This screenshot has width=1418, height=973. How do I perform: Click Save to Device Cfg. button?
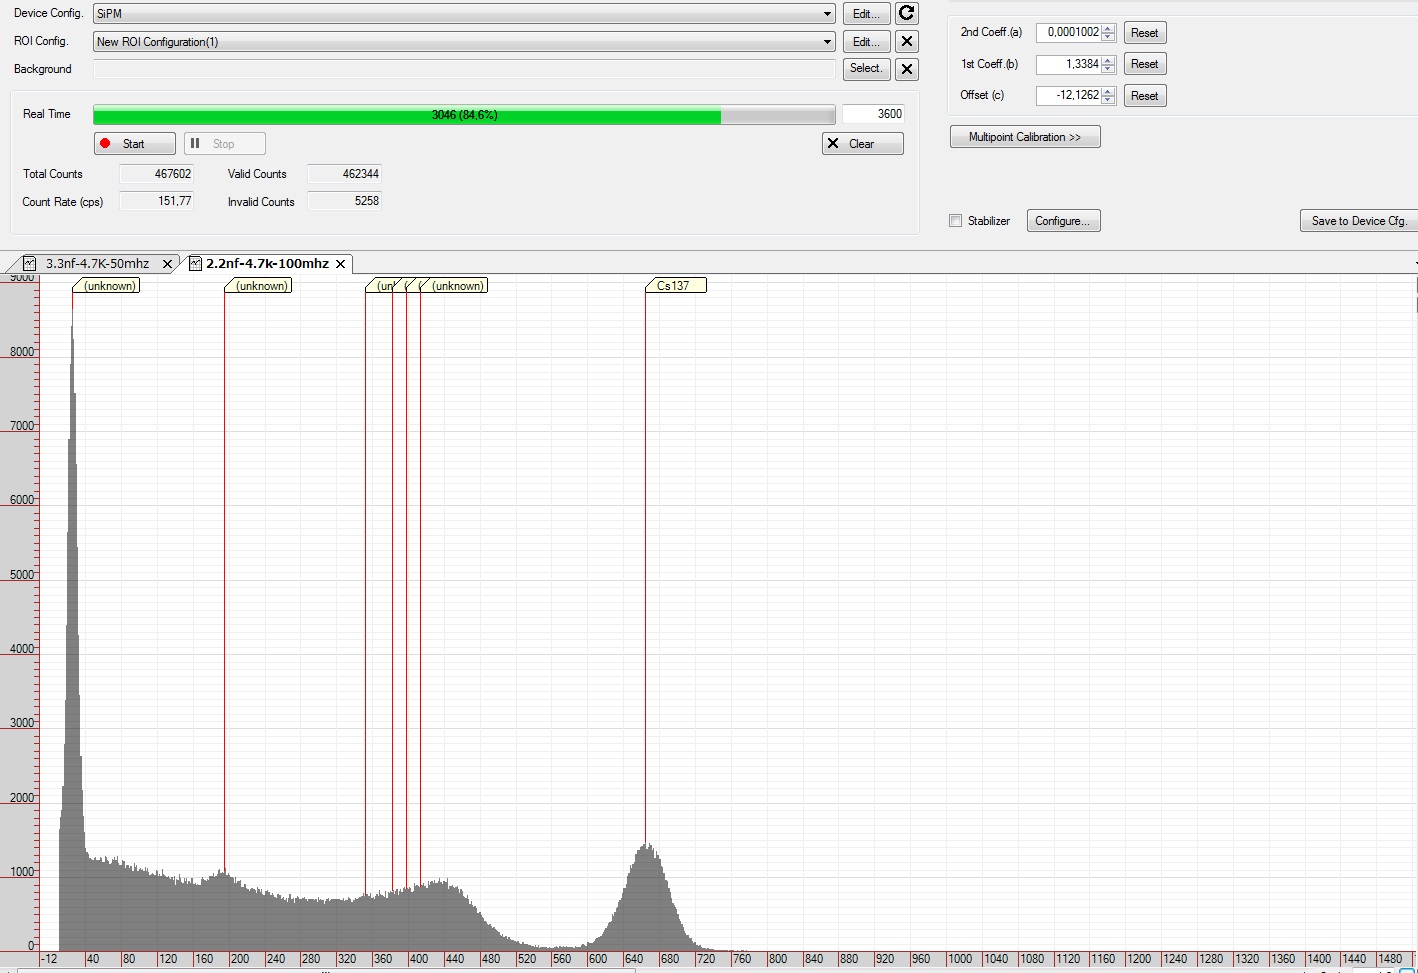pyautogui.click(x=1358, y=221)
